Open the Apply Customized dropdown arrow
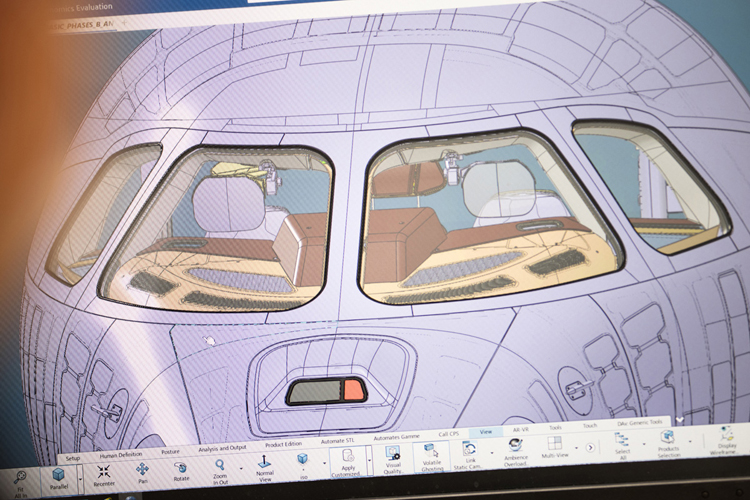This screenshot has height=500, width=750. coord(369,460)
